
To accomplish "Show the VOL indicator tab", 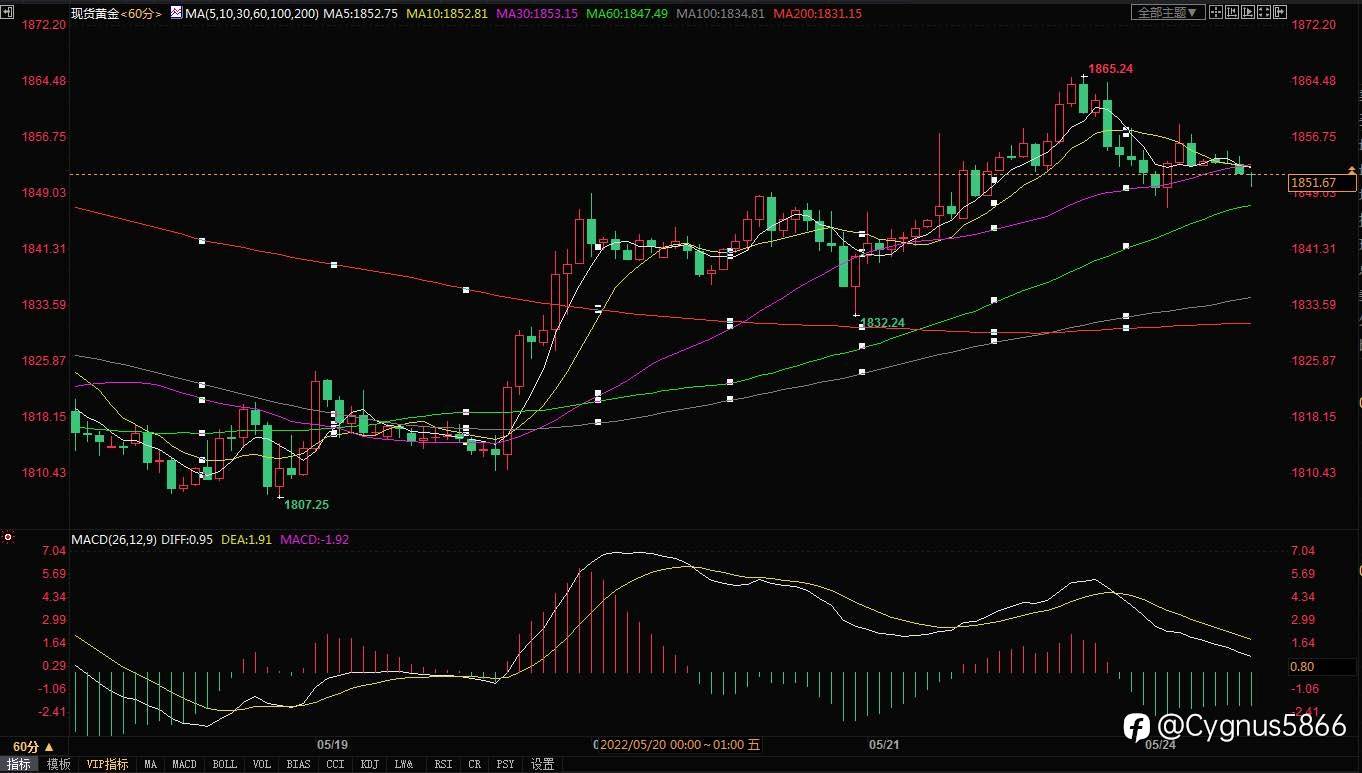I will pos(261,764).
